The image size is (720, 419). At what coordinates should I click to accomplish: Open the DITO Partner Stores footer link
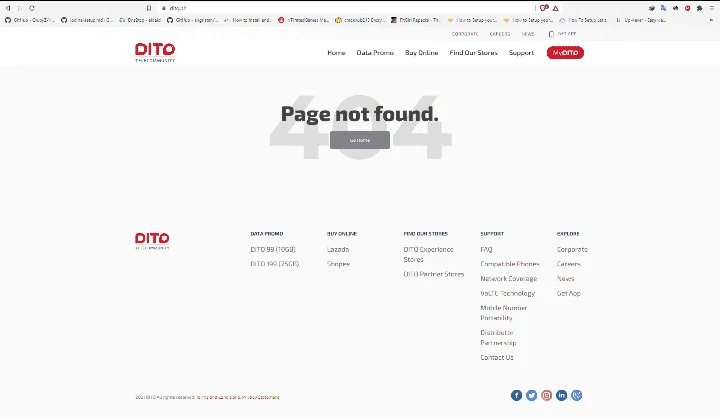[x=434, y=274]
